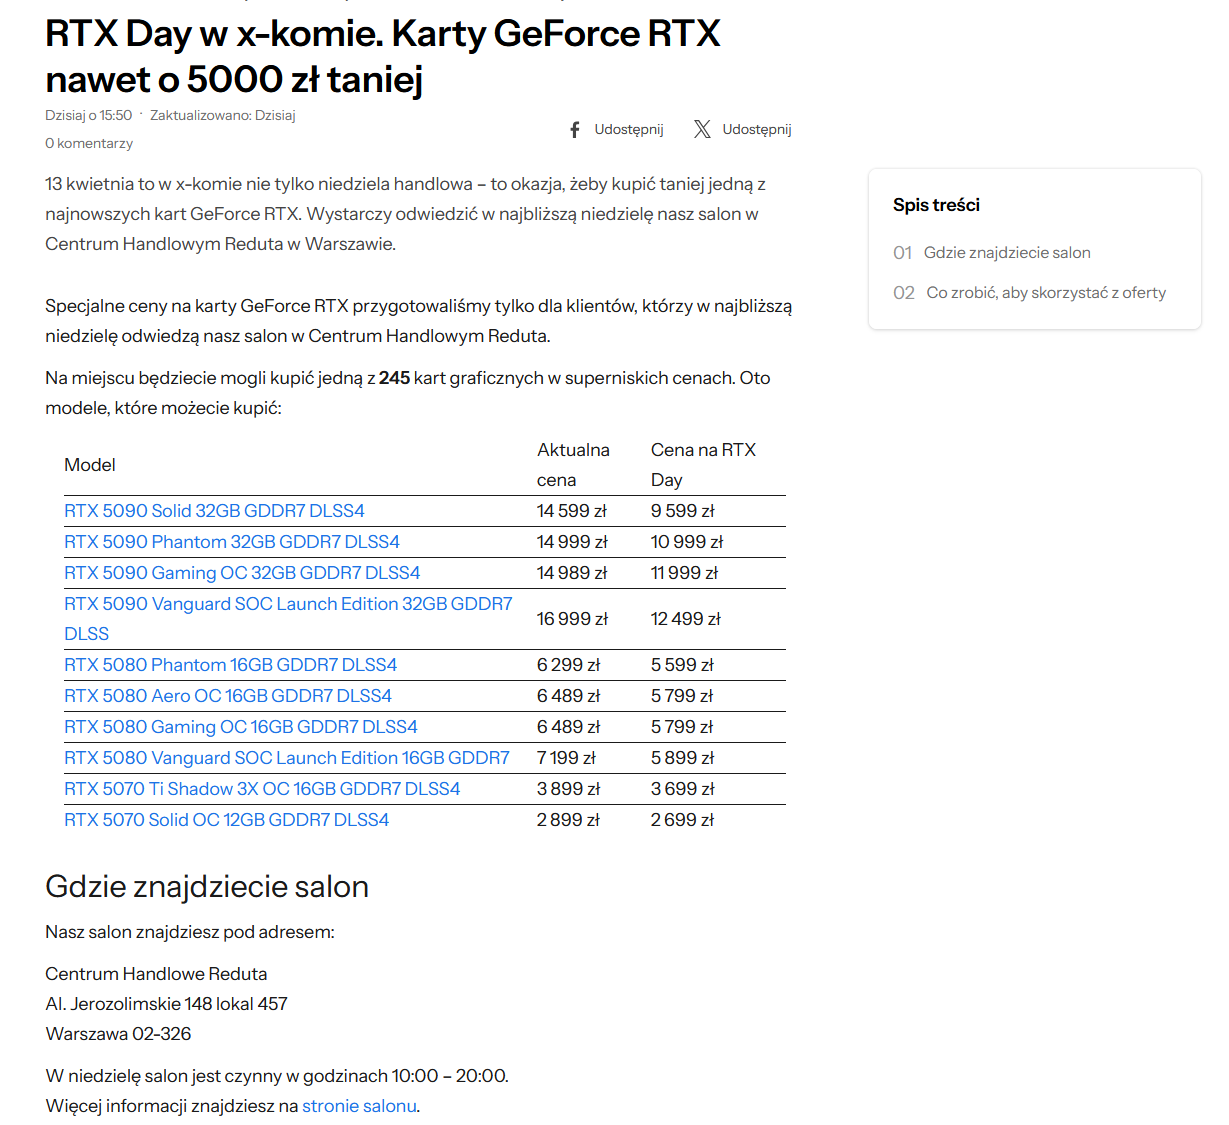Image resolution: width=1229 pixels, height=1125 pixels.
Task: Click the 12 499 zł RTX Day price
Action: click(686, 619)
